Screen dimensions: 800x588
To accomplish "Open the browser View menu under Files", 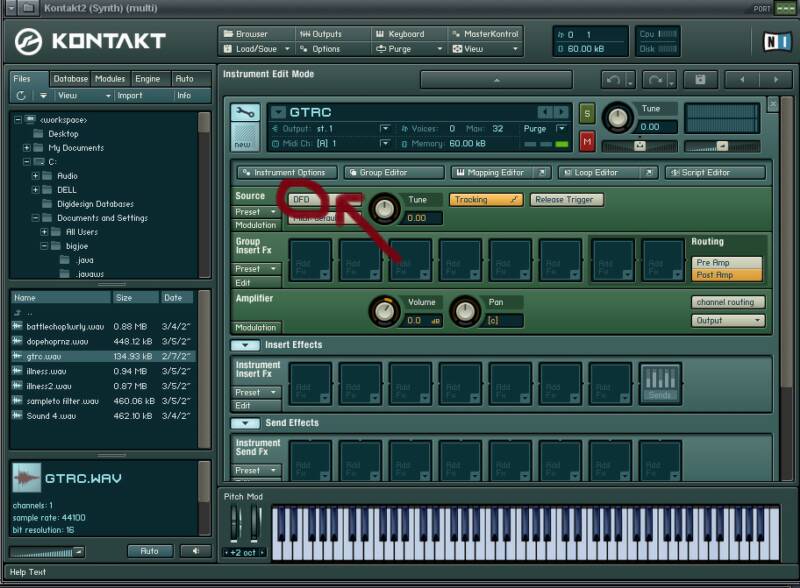I will click(83, 95).
